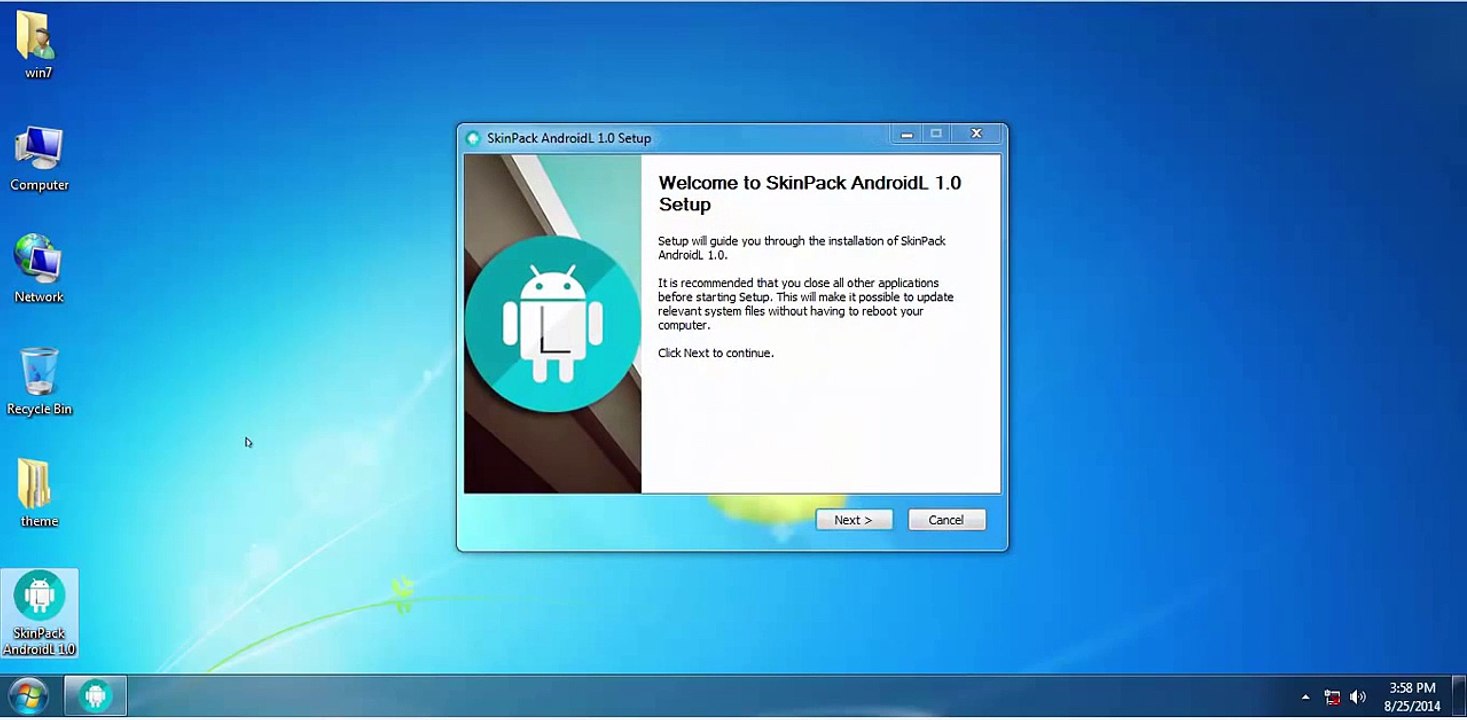Select the Recycle Bin icon
This screenshot has height=720, width=1467.
[39, 381]
